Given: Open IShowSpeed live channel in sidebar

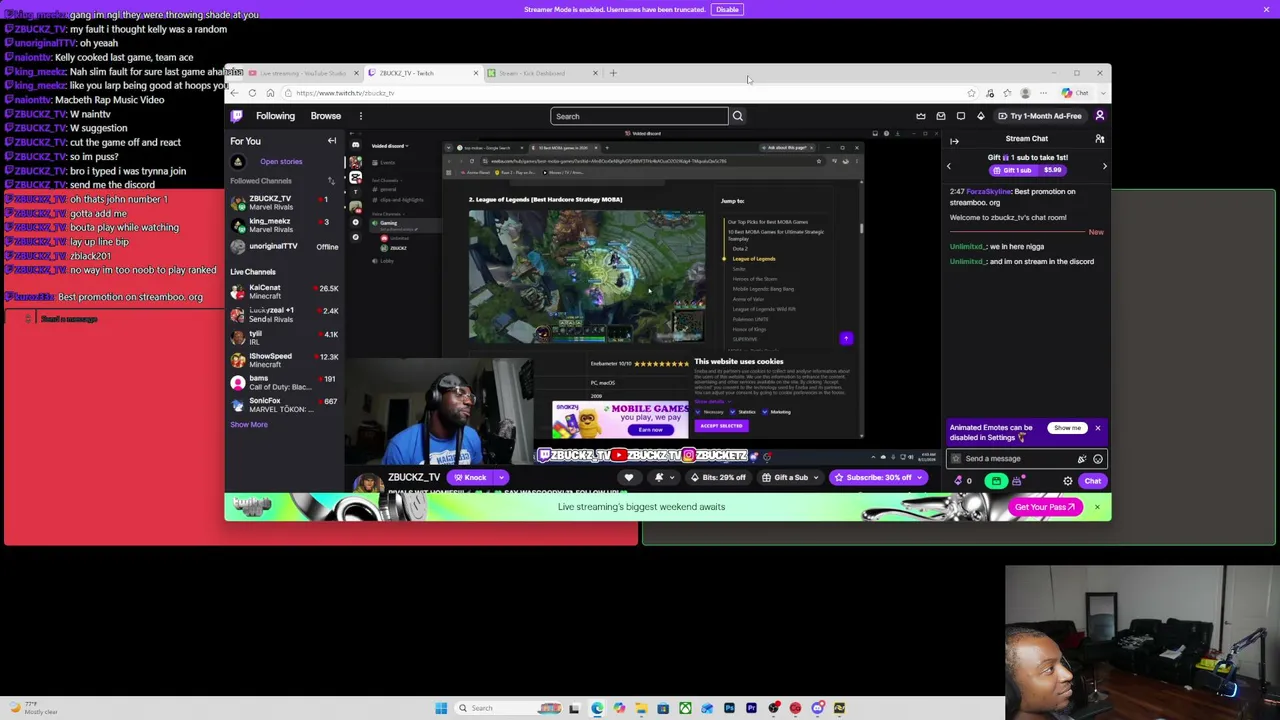Looking at the screenshot, I should (x=286, y=360).
